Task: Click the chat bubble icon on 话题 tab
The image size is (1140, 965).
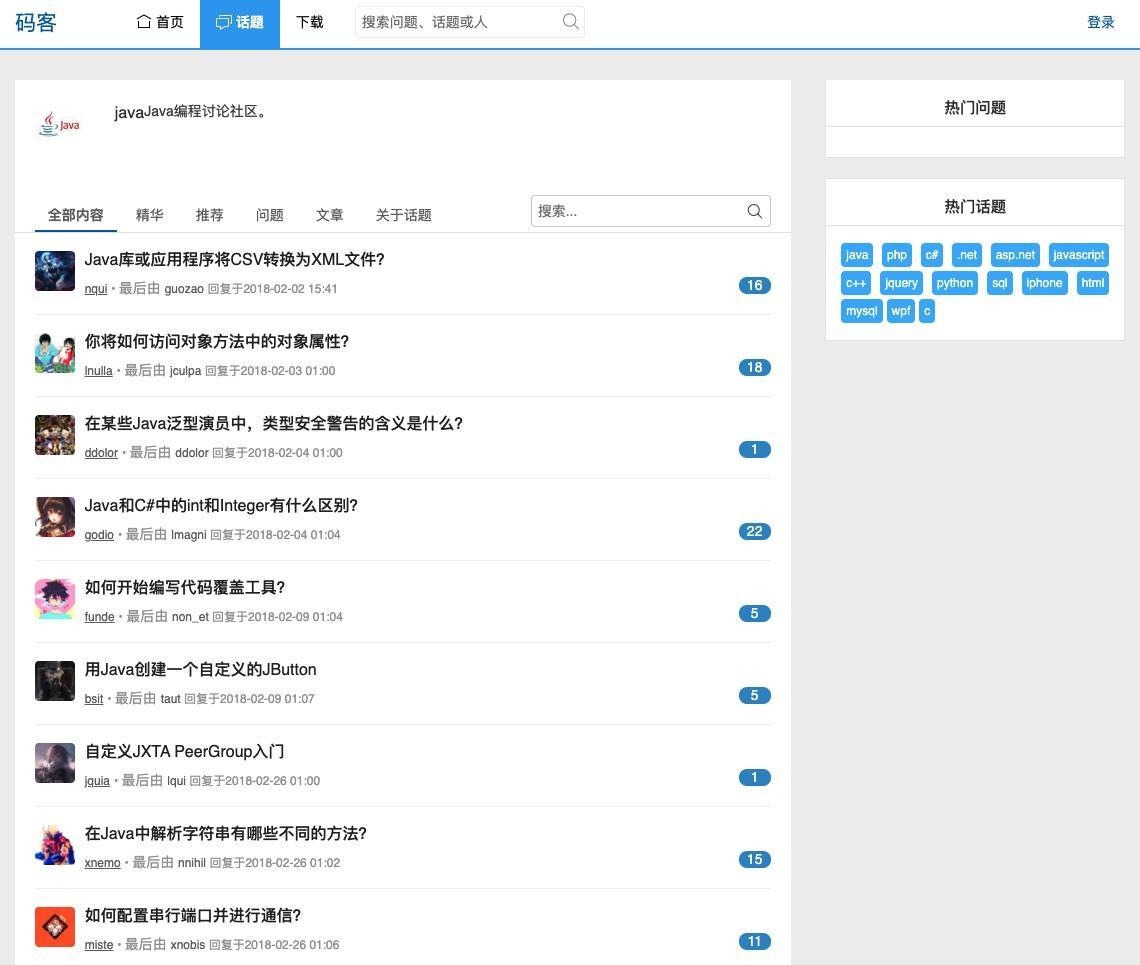Action: click(223, 21)
